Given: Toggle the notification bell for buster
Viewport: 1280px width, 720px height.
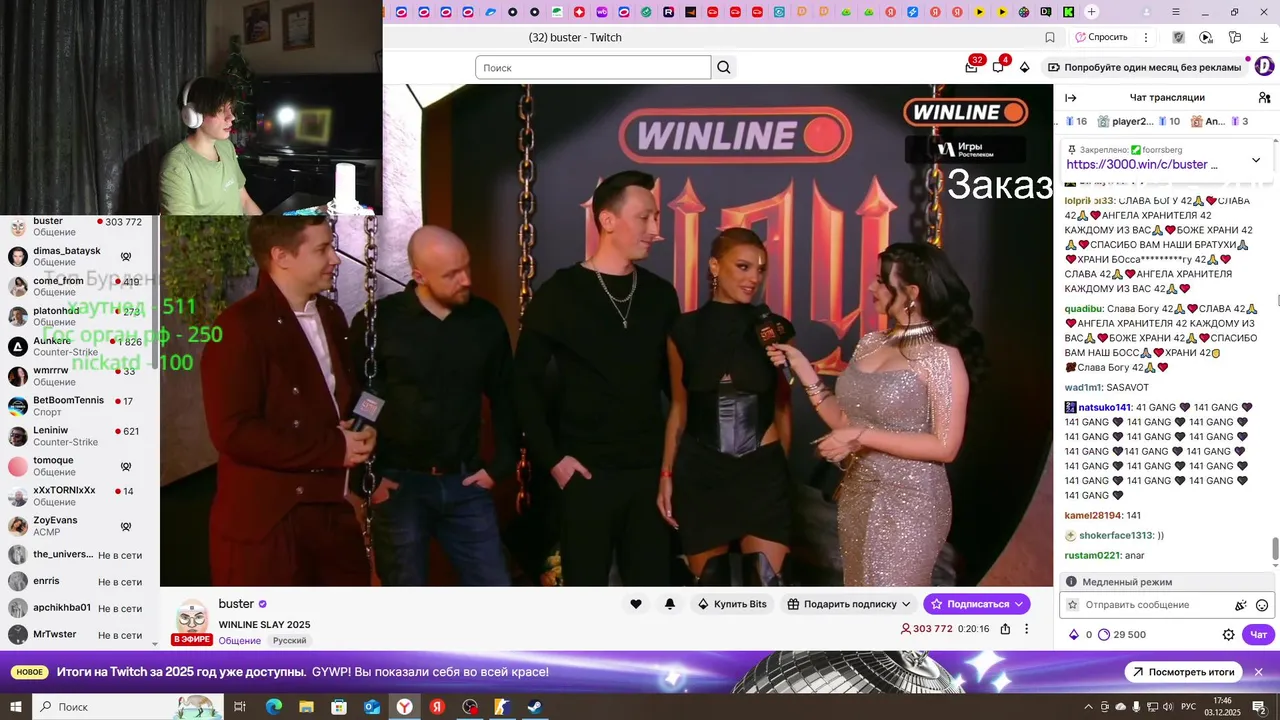Looking at the screenshot, I should [670, 604].
